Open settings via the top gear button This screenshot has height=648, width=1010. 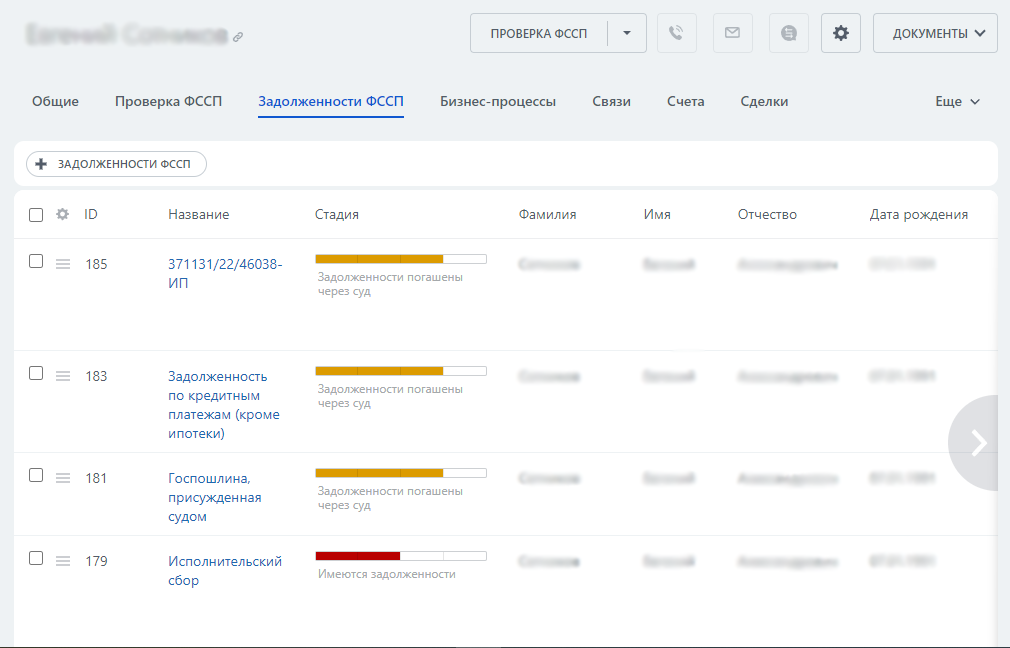pos(841,33)
